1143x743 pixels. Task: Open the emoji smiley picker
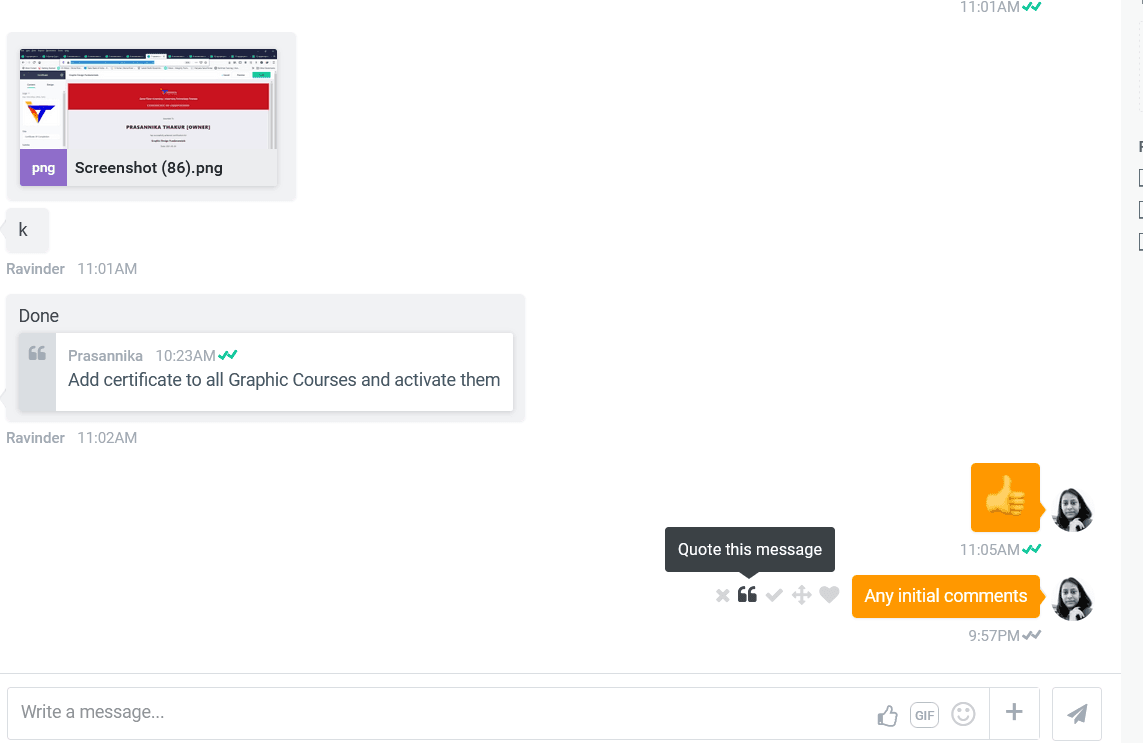pos(963,714)
